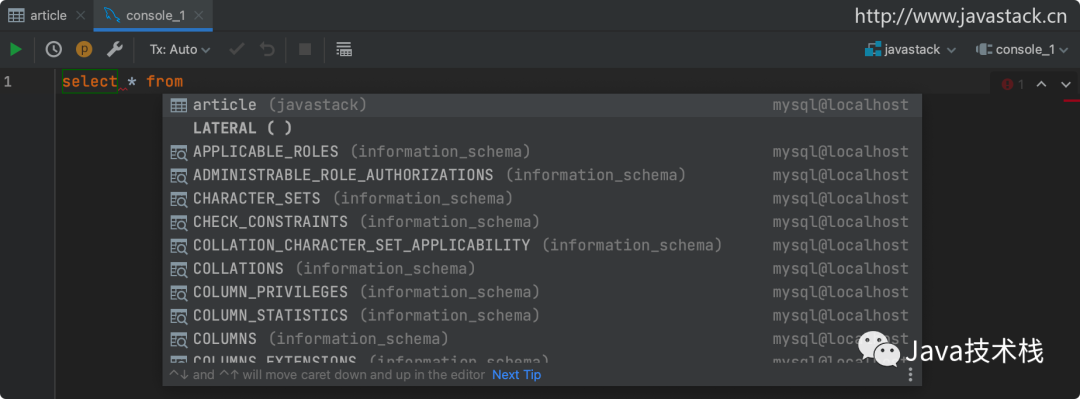This screenshot has height=399, width=1080.
Task: Go to next highlighted error arrow
Action: point(1066,84)
